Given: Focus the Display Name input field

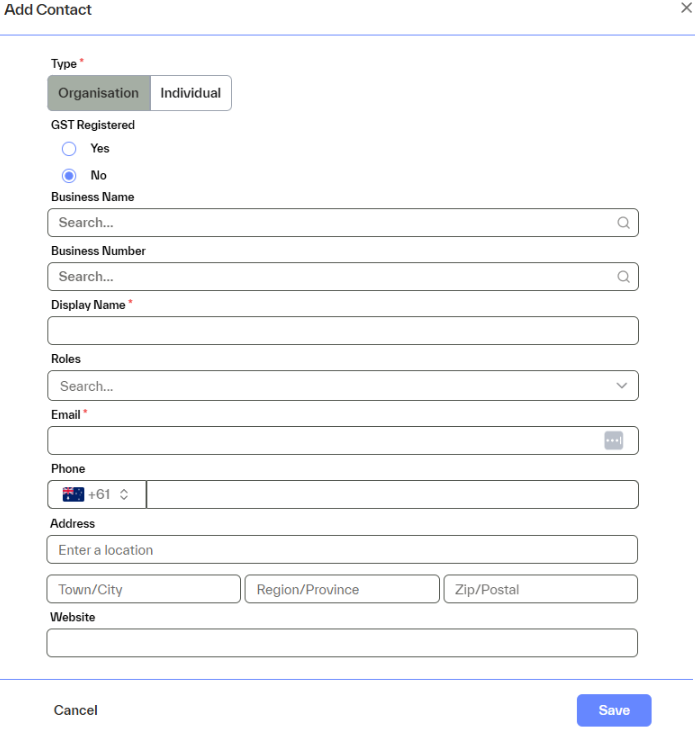Looking at the screenshot, I should (342, 331).
